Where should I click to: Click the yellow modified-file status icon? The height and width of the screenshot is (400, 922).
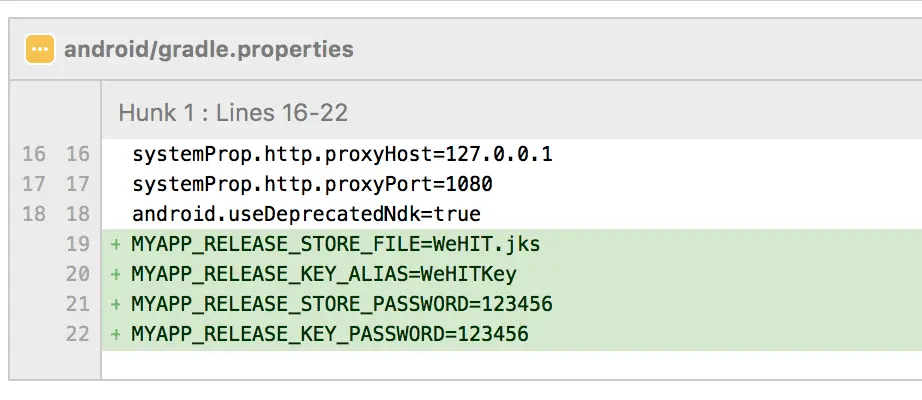click(x=40, y=49)
